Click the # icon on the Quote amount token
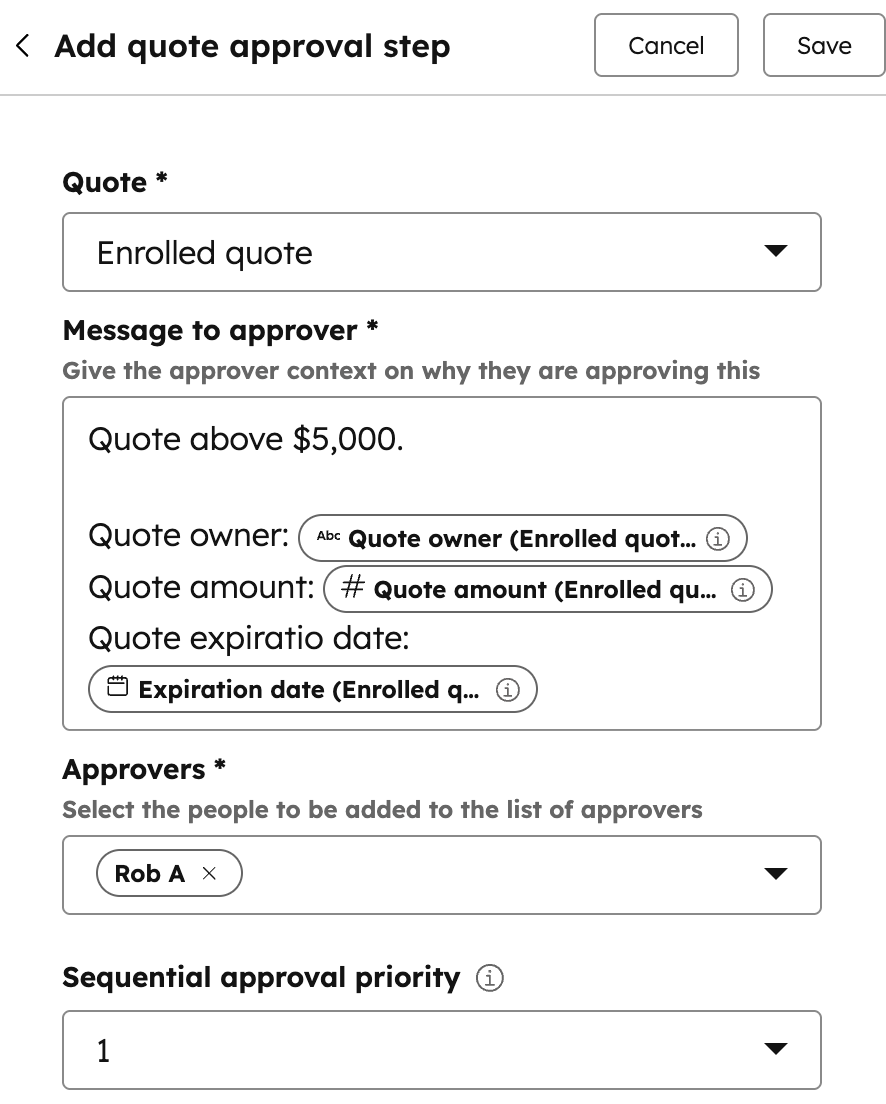Image resolution: width=886 pixels, height=1104 pixels. coord(351,589)
